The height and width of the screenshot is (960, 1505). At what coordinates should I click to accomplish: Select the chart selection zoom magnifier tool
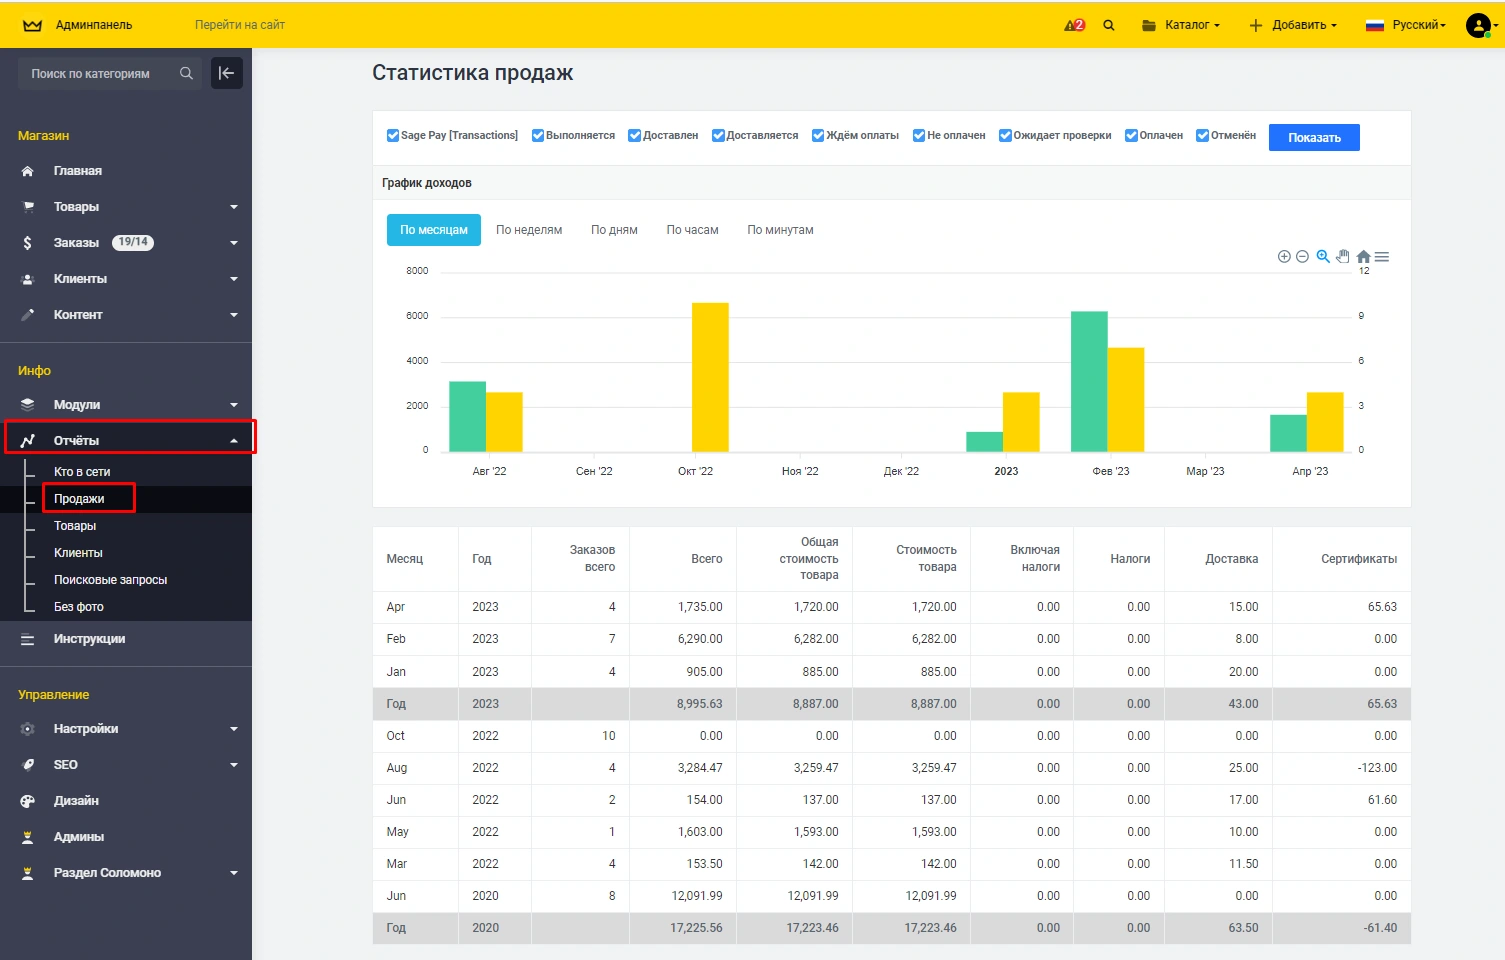1323,256
